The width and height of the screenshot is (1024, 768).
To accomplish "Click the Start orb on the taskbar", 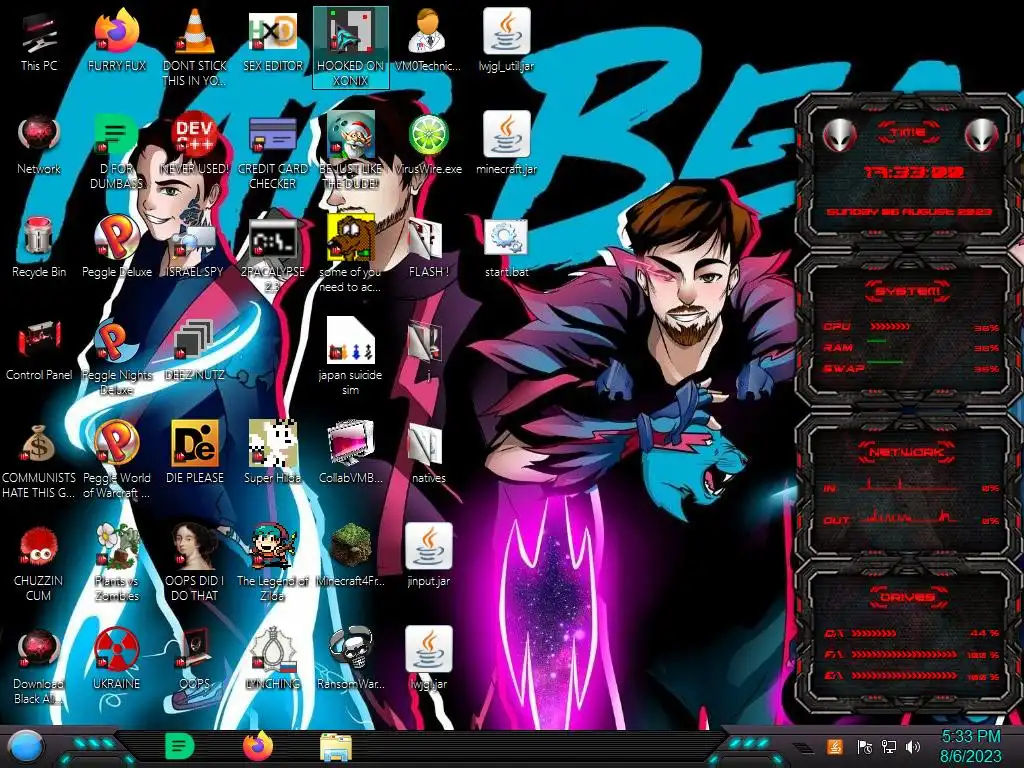I will point(25,746).
